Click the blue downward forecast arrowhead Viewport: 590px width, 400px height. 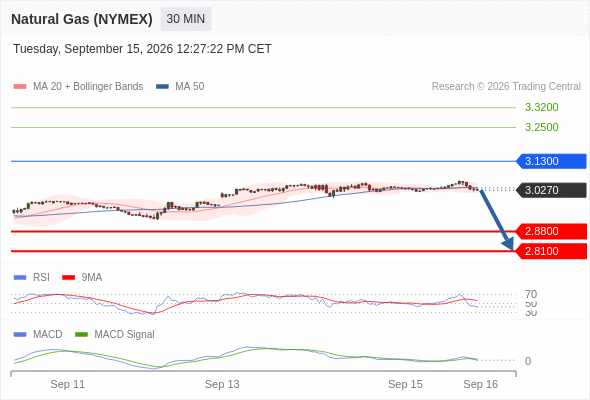(508, 244)
